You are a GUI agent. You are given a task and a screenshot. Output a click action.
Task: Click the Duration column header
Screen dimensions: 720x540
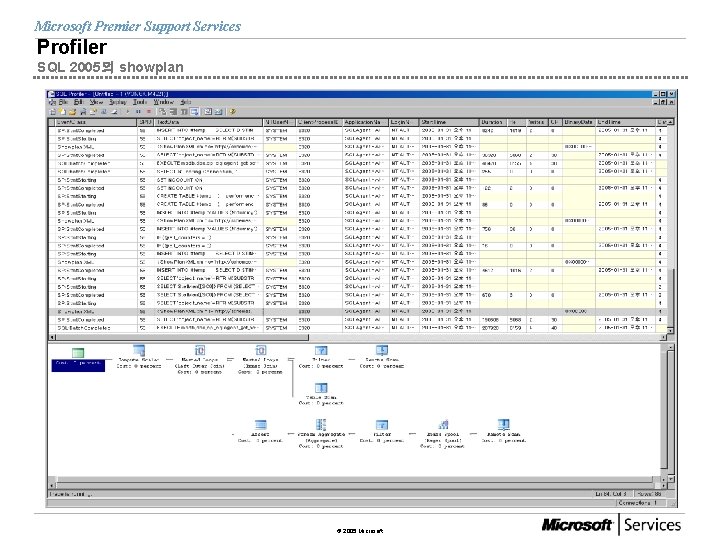coord(493,122)
